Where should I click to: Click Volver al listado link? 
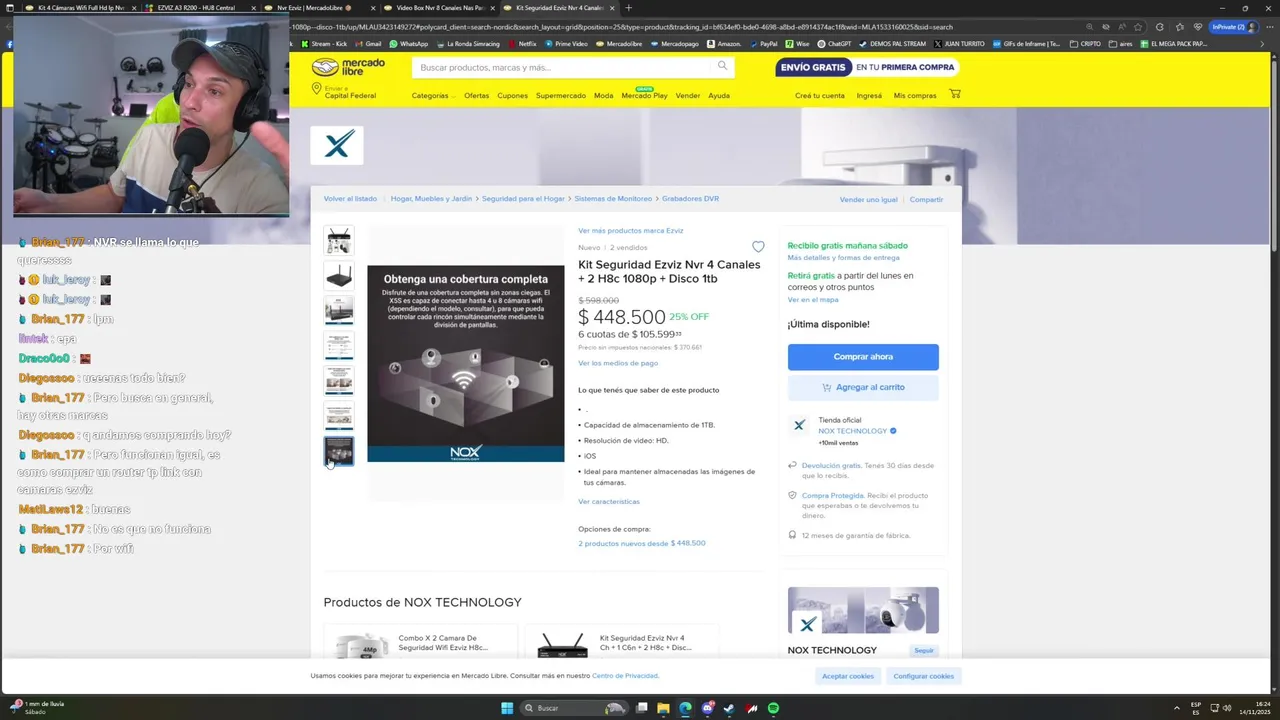[x=350, y=198]
